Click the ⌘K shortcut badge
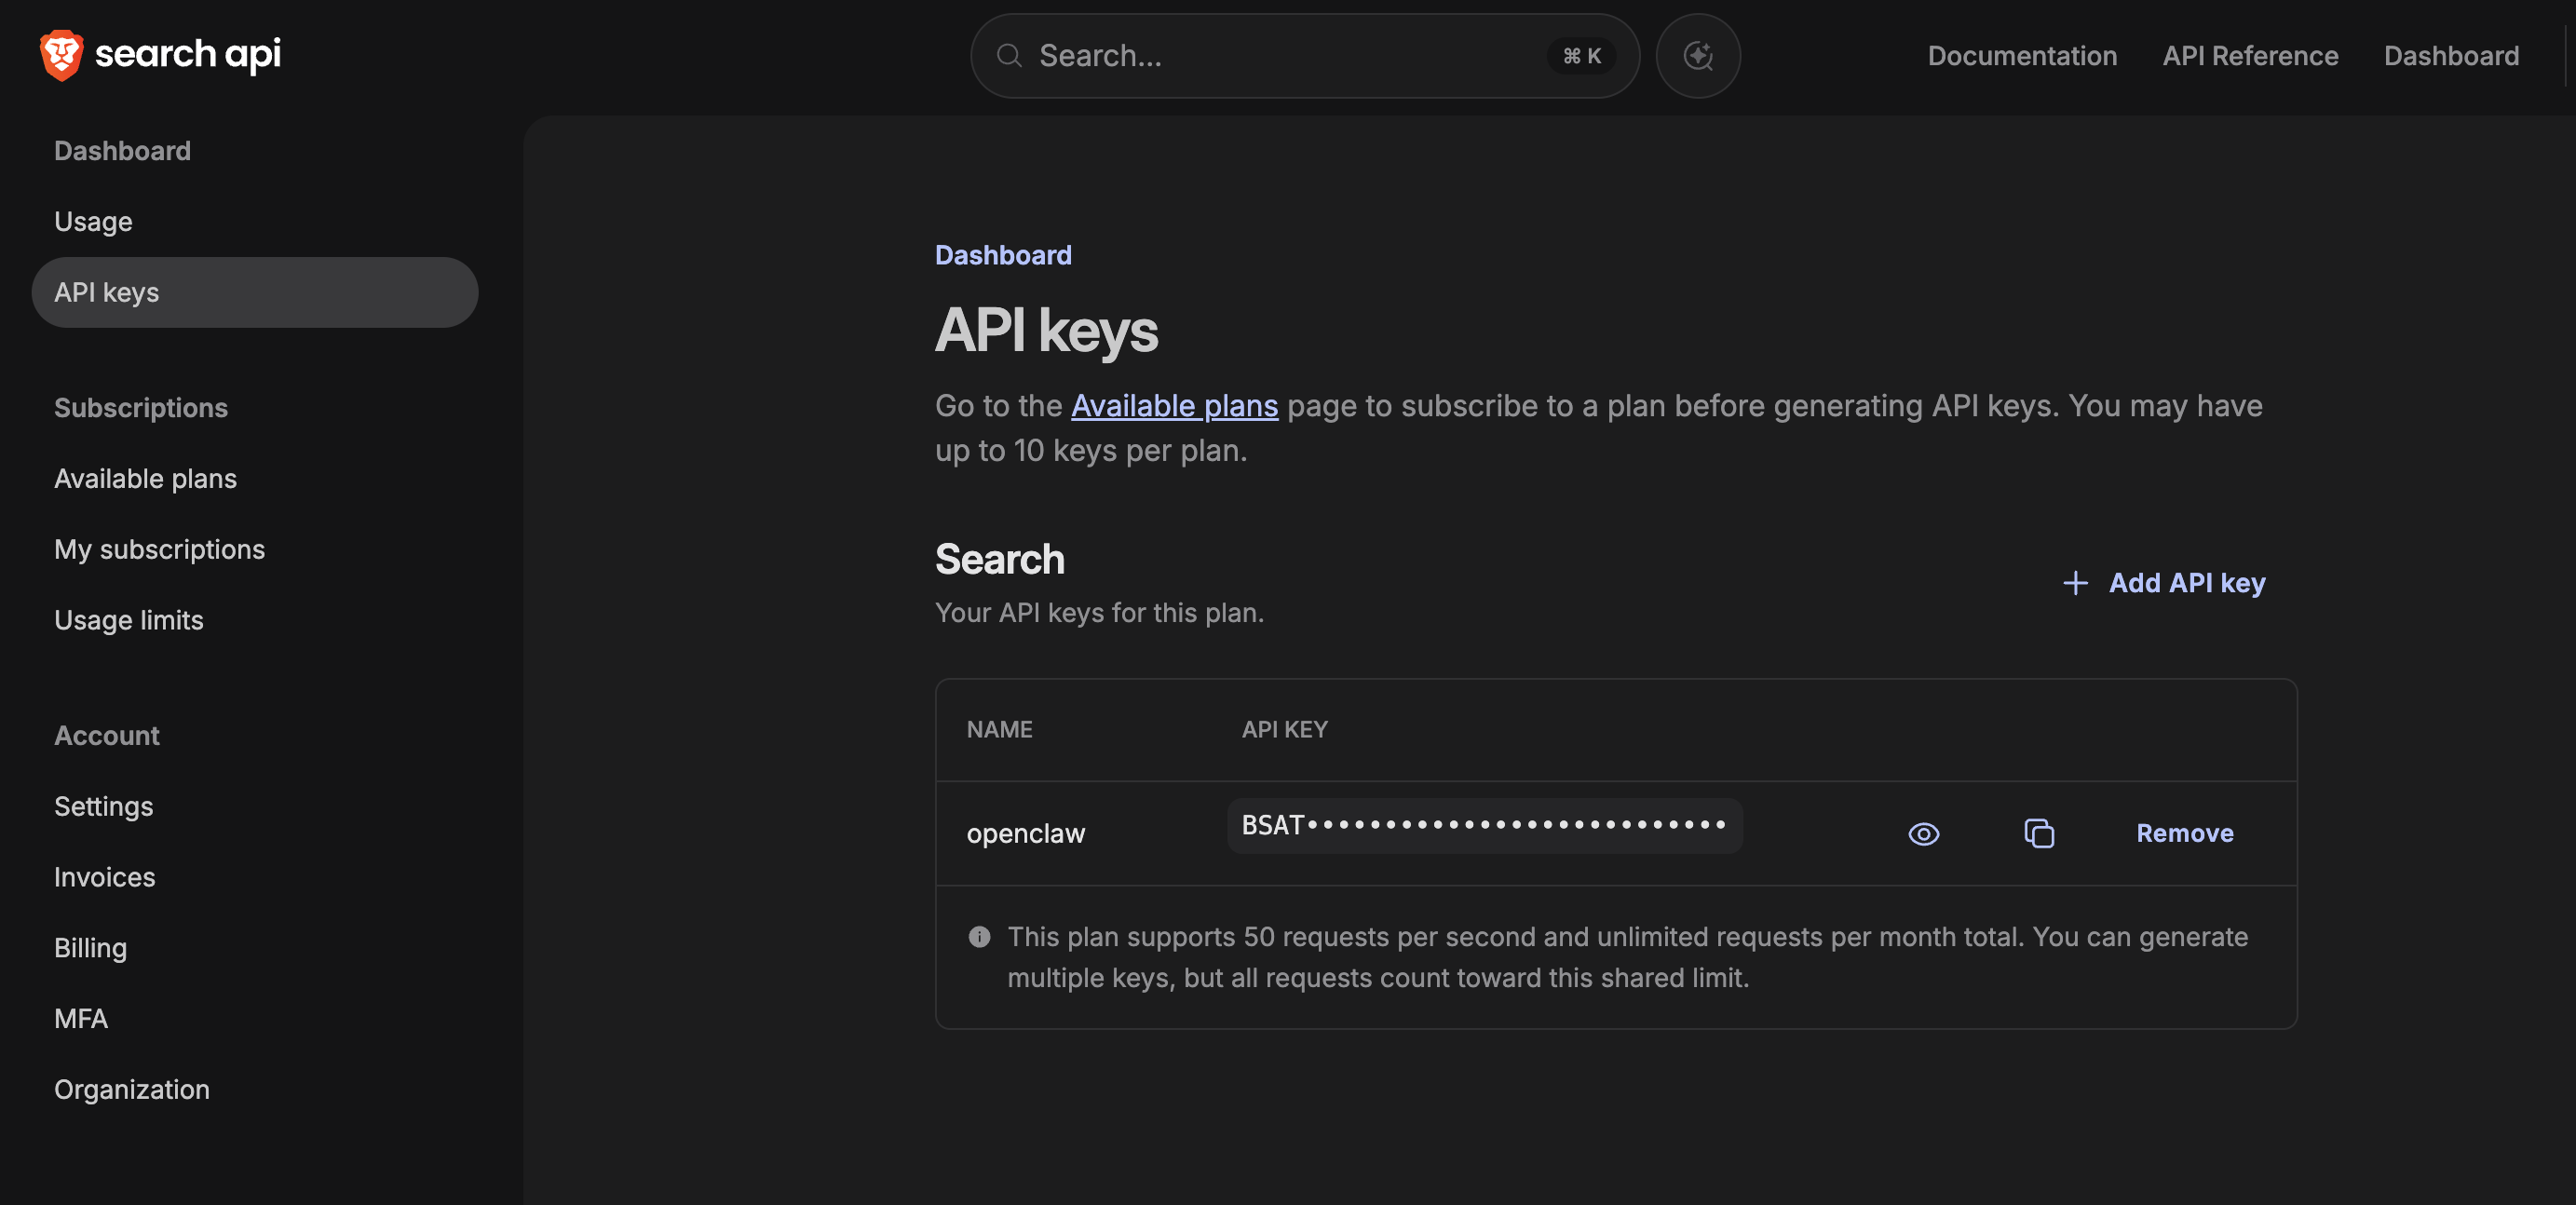Screen dimensions: 2576x1205 click(1581, 56)
